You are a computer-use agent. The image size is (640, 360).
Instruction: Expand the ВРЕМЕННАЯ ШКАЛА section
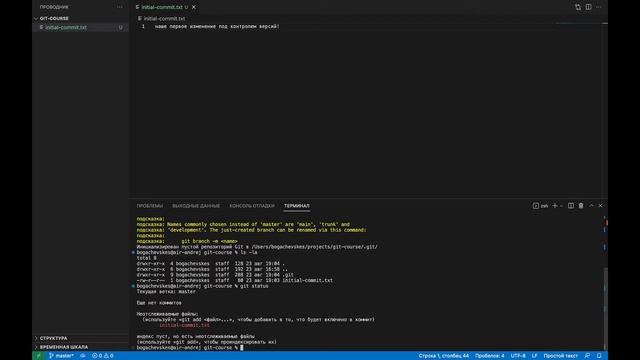[x=64, y=347]
